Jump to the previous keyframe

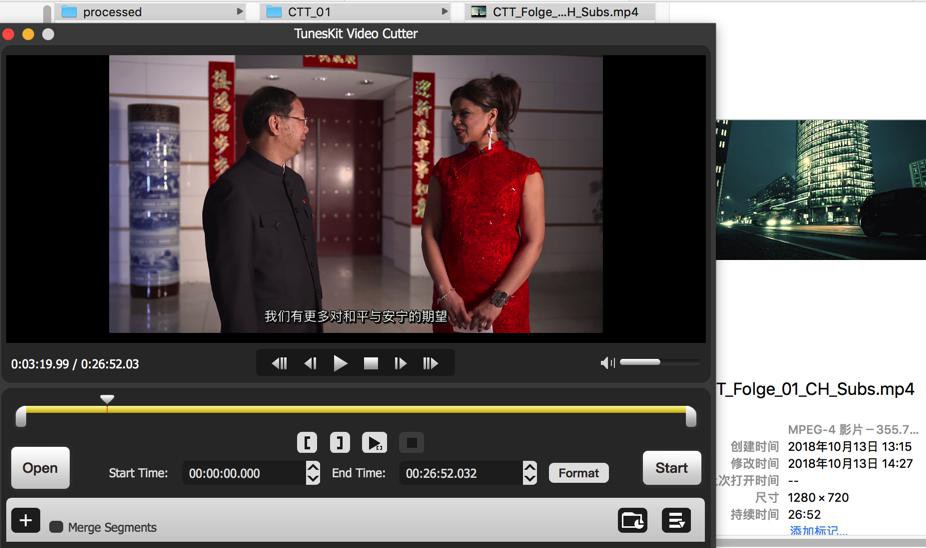click(x=279, y=363)
